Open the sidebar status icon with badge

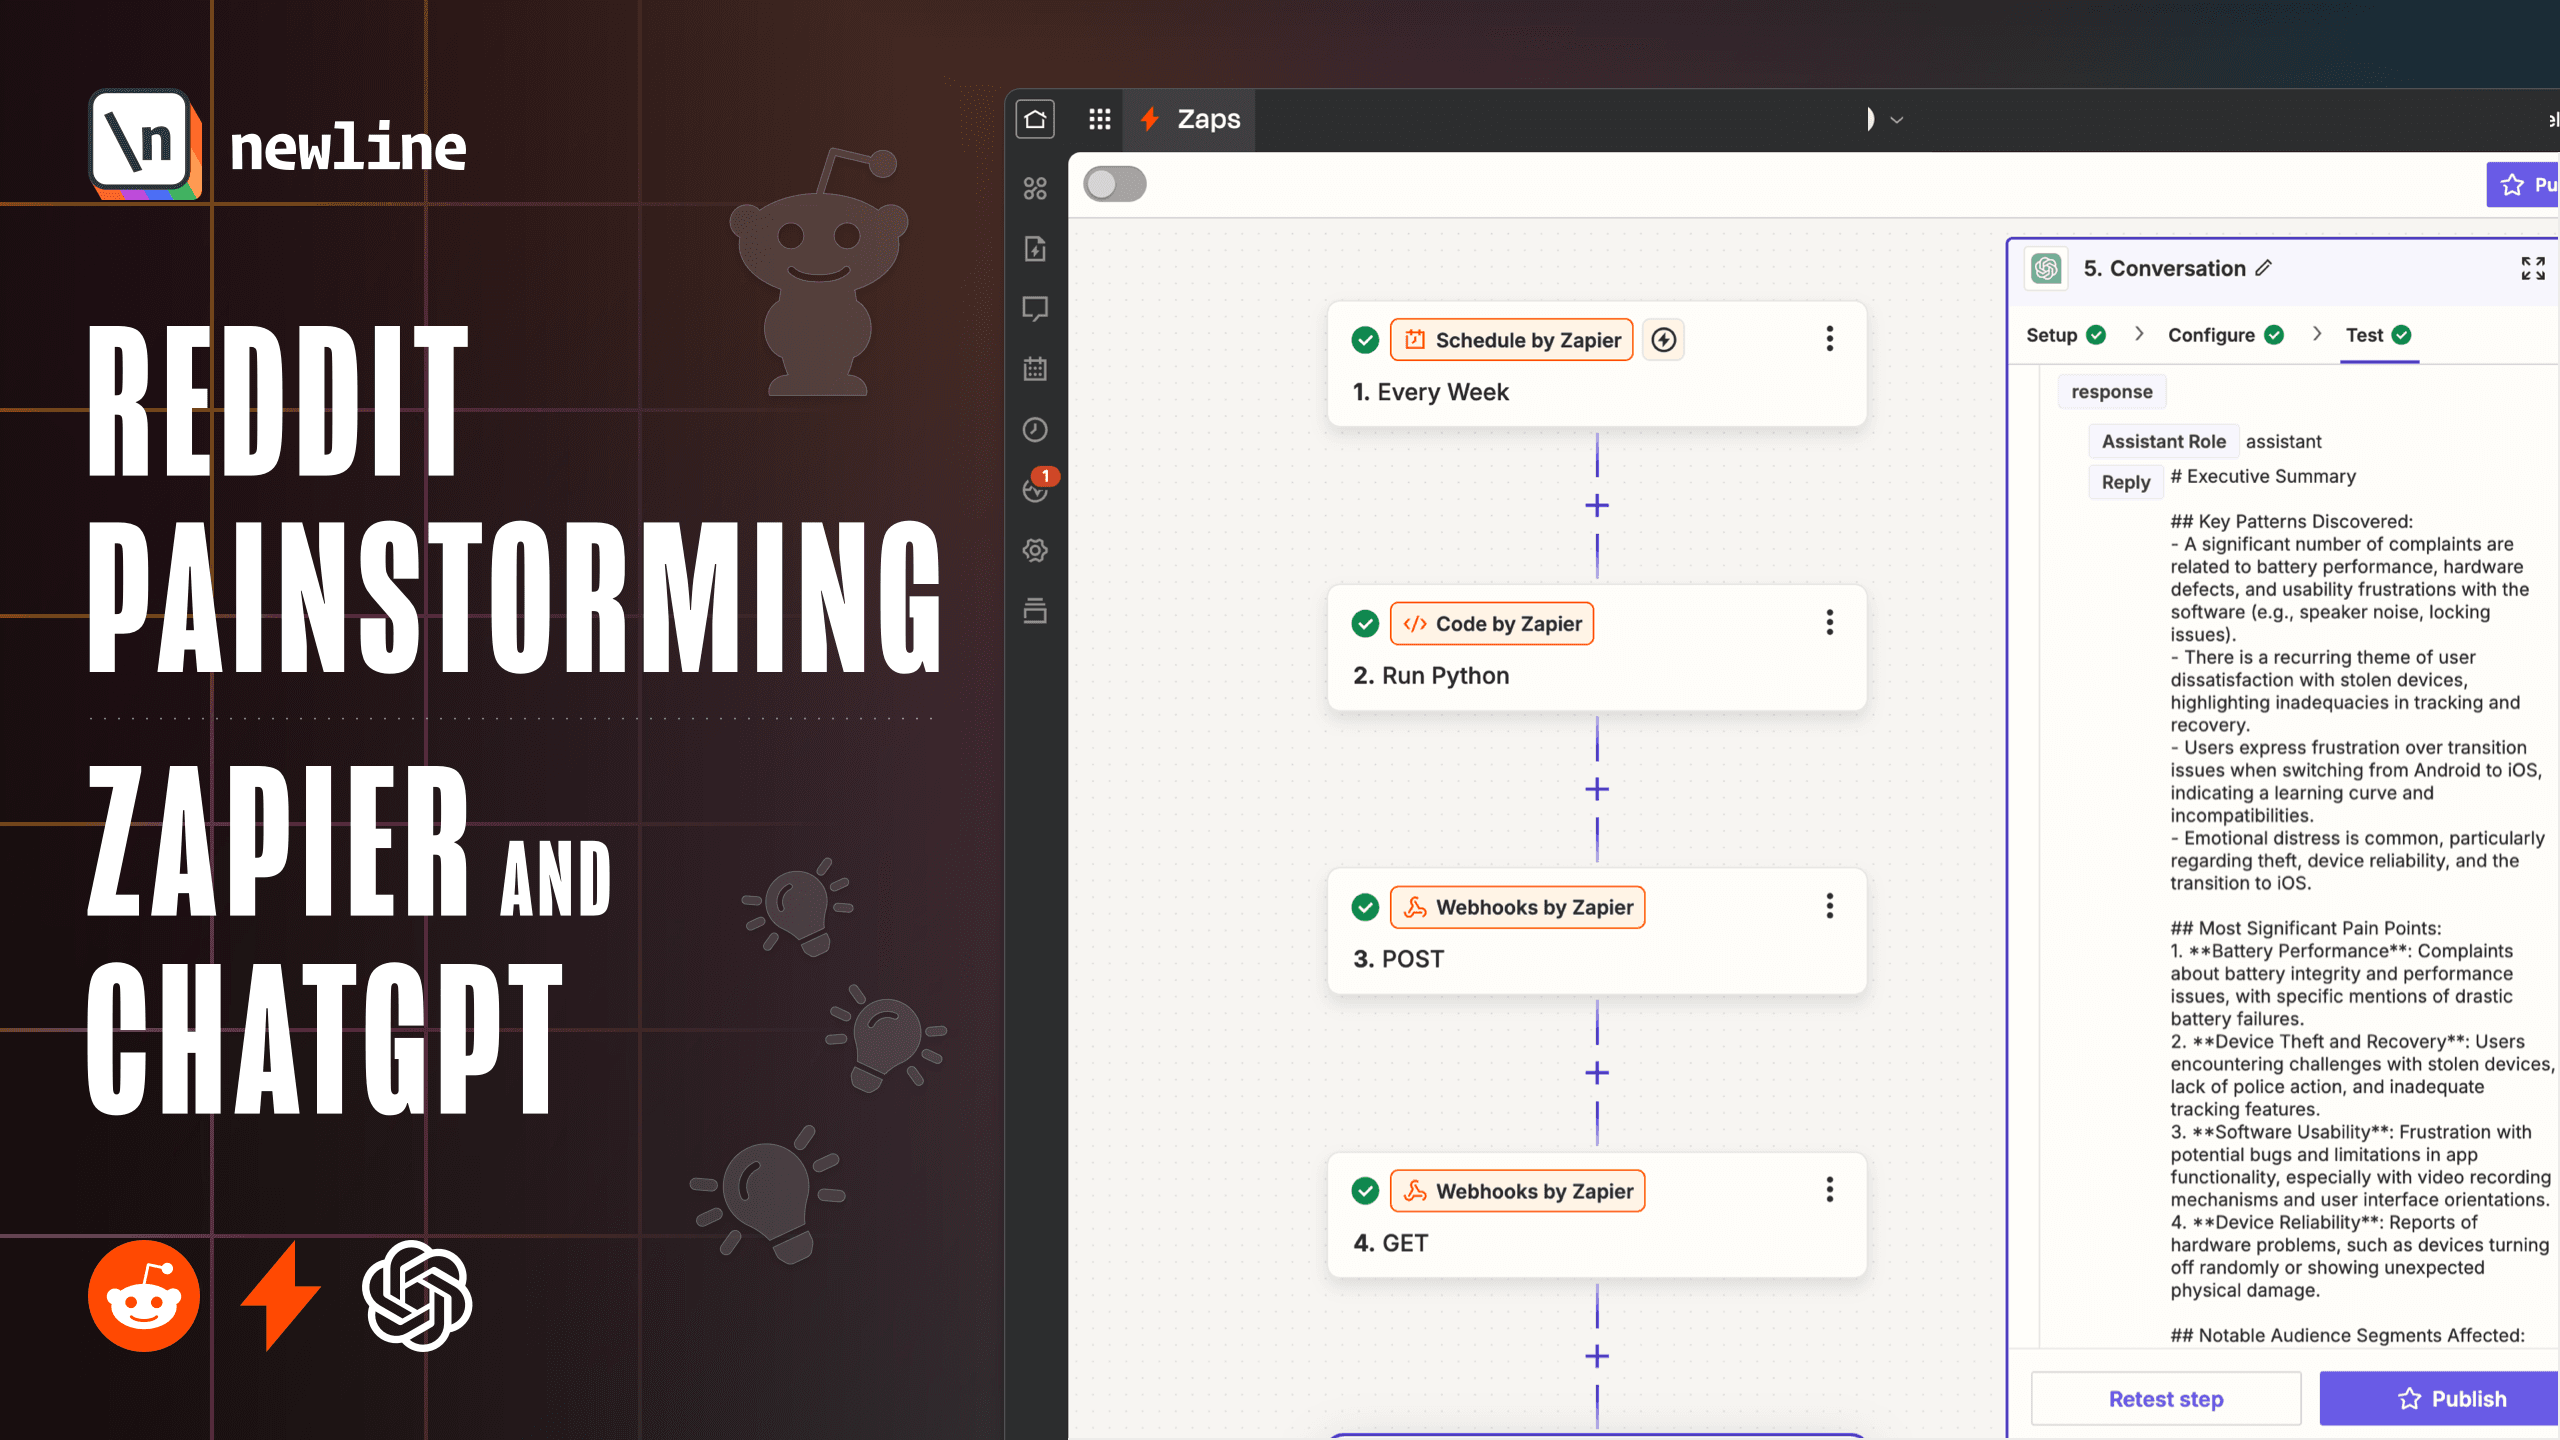coord(1037,487)
